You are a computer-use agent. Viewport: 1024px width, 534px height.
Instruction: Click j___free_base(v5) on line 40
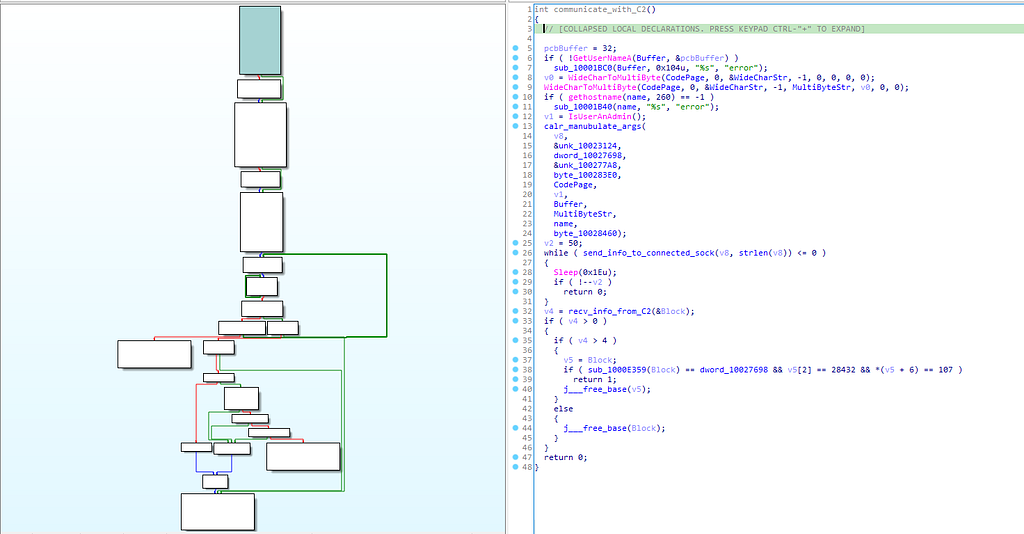[x=607, y=389]
